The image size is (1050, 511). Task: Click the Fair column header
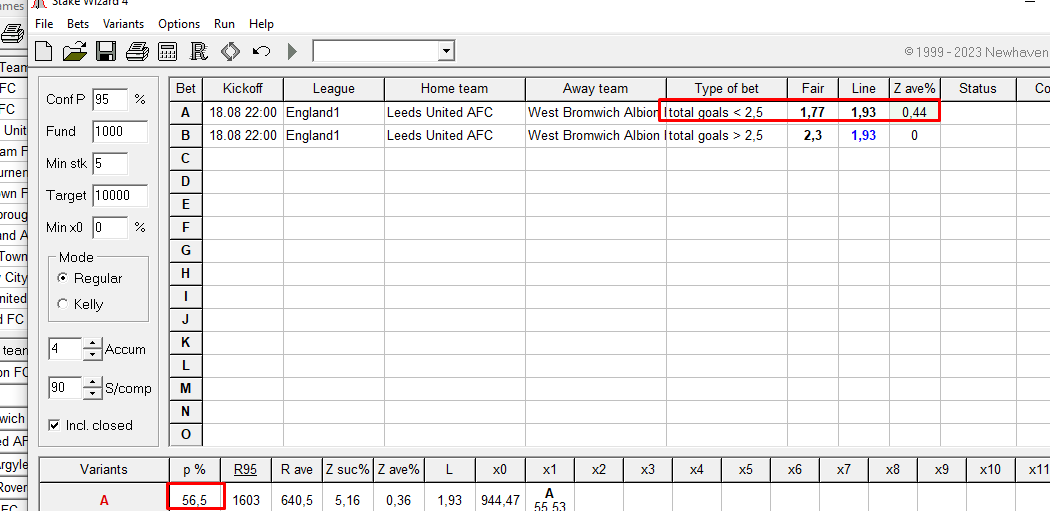pos(813,88)
